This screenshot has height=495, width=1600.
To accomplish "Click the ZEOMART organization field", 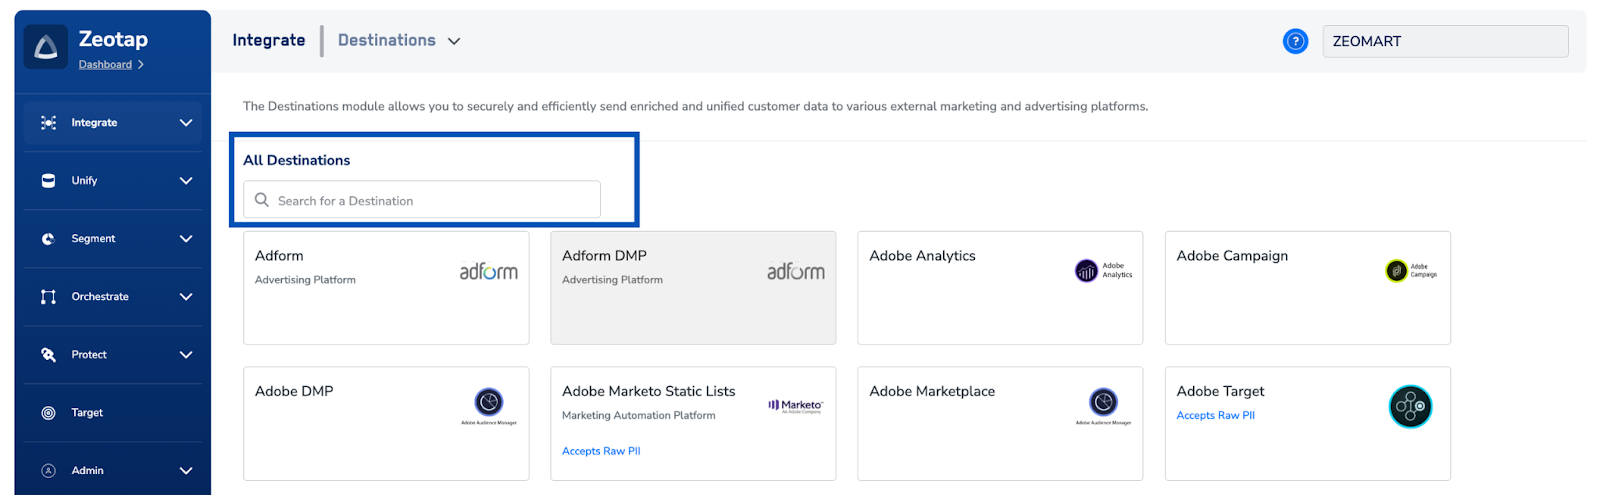I will 1444,41.
